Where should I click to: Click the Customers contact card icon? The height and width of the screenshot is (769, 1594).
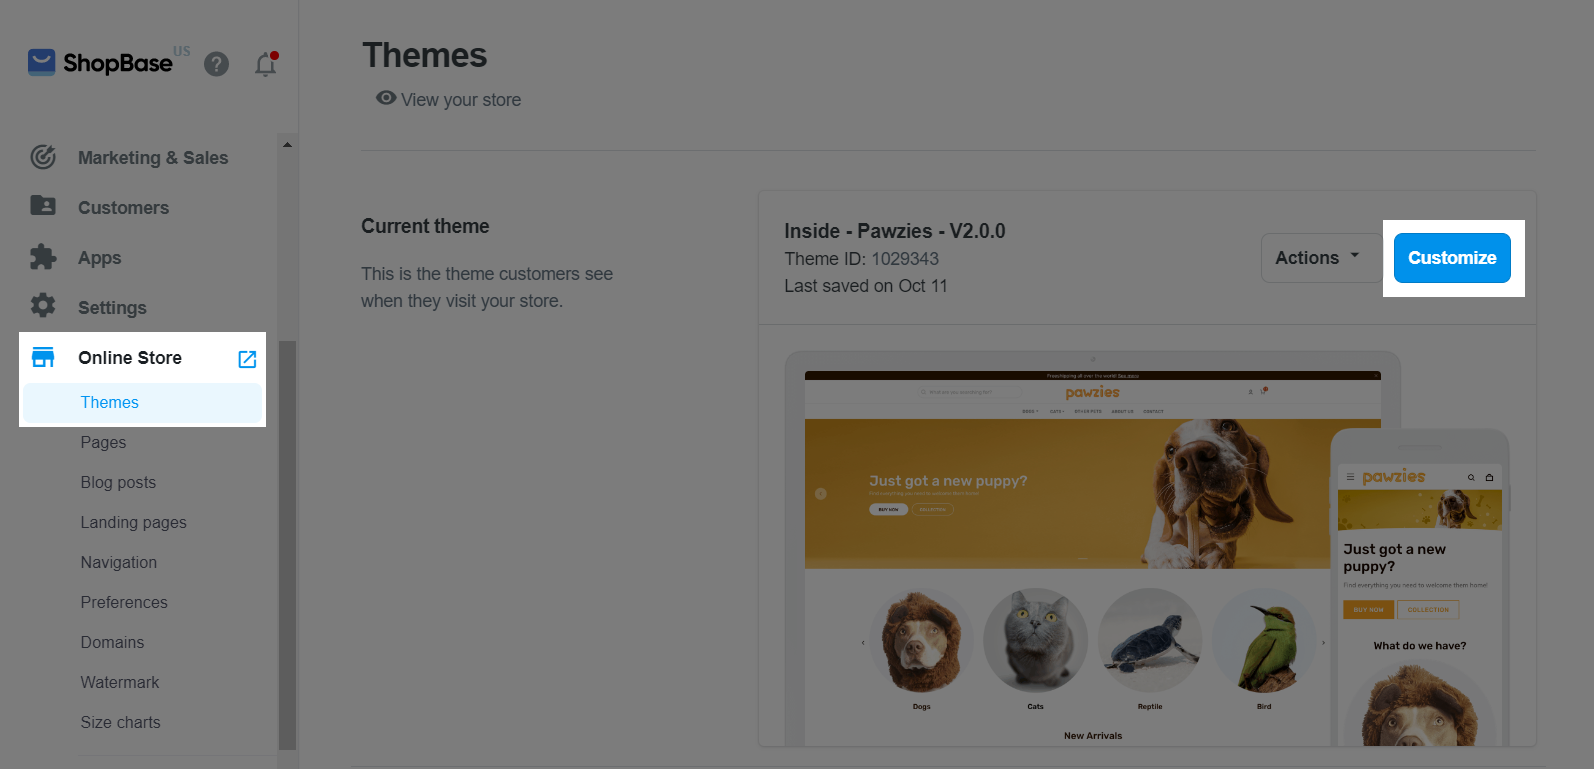click(x=43, y=206)
